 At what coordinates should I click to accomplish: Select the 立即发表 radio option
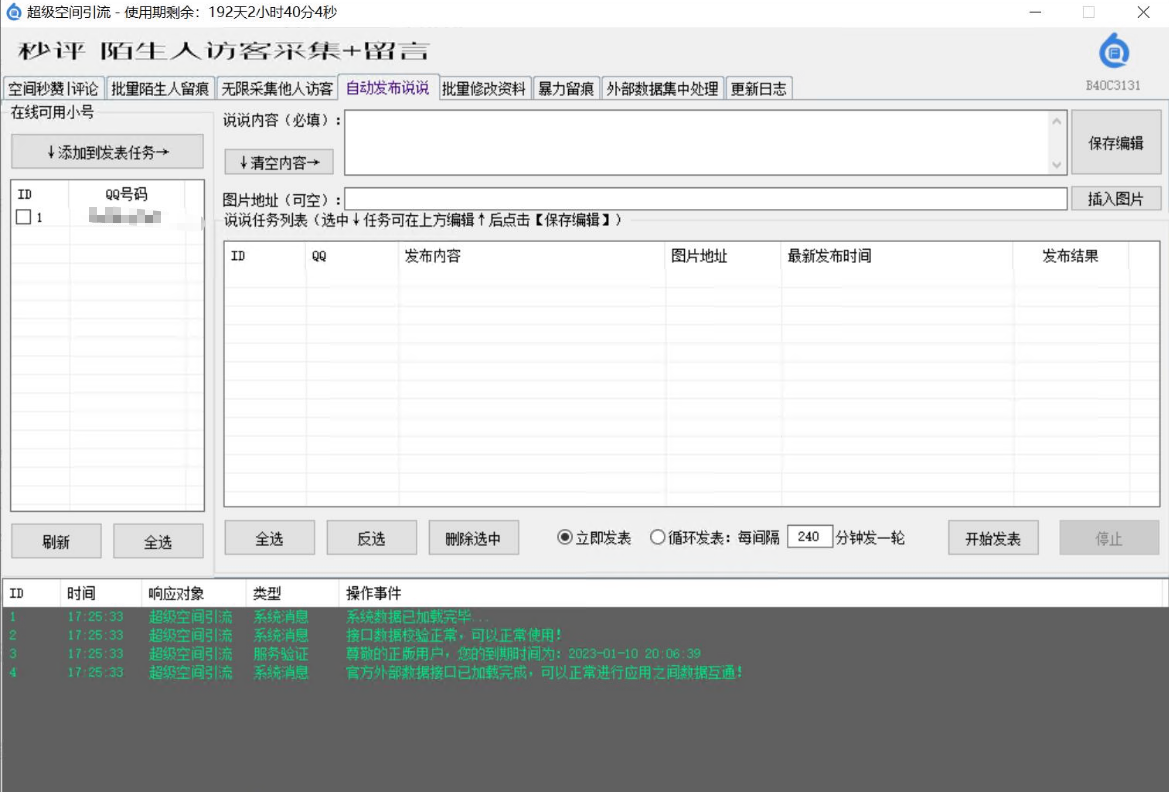pos(594,538)
